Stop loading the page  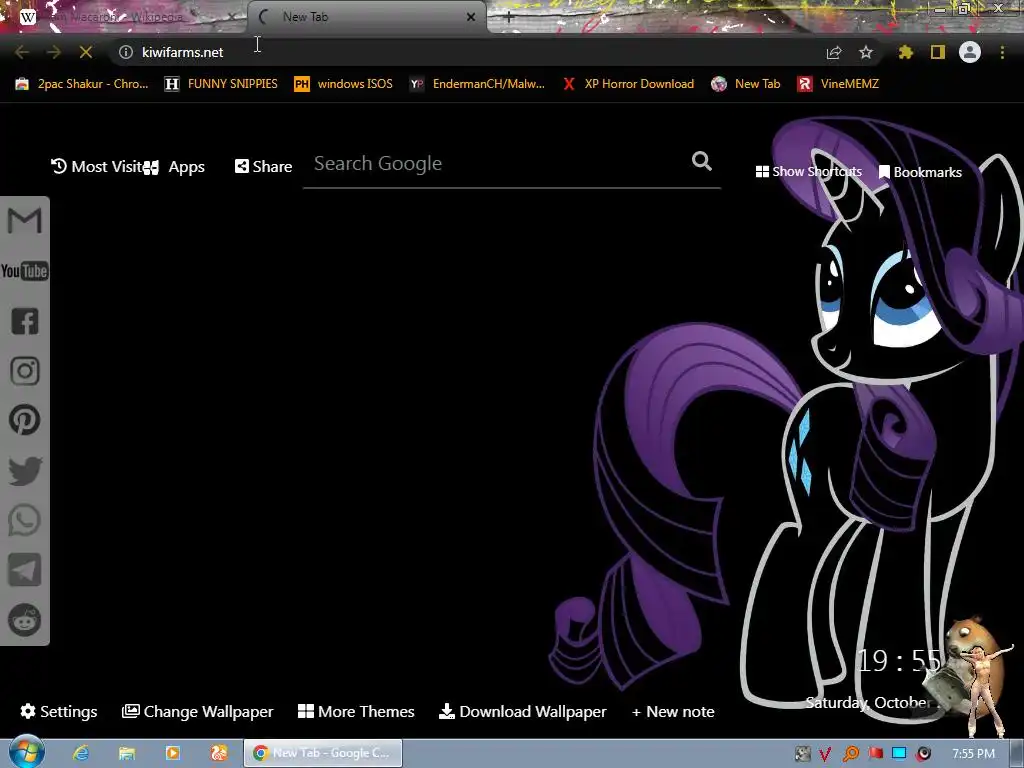click(x=86, y=52)
